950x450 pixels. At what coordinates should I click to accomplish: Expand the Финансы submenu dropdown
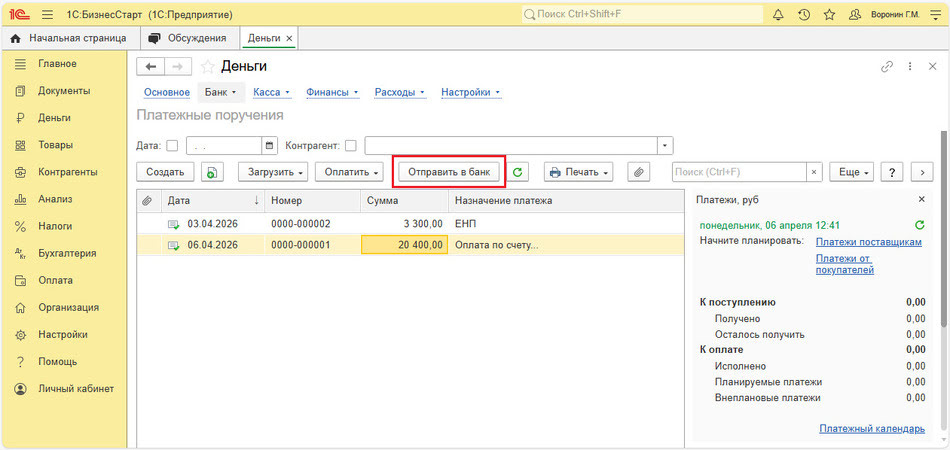[333, 93]
